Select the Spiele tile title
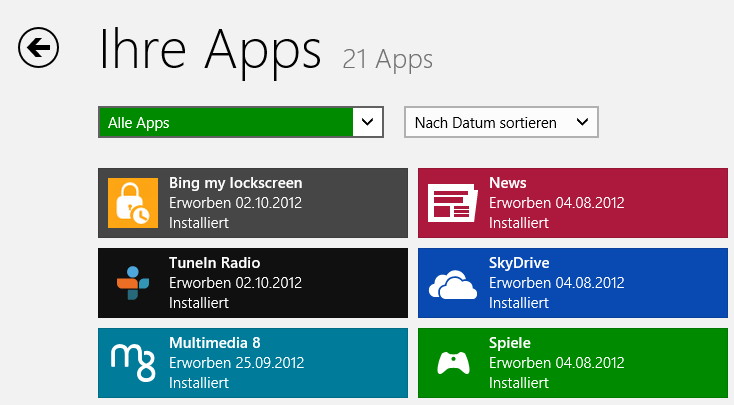This screenshot has height=405, width=734. pos(510,343)
